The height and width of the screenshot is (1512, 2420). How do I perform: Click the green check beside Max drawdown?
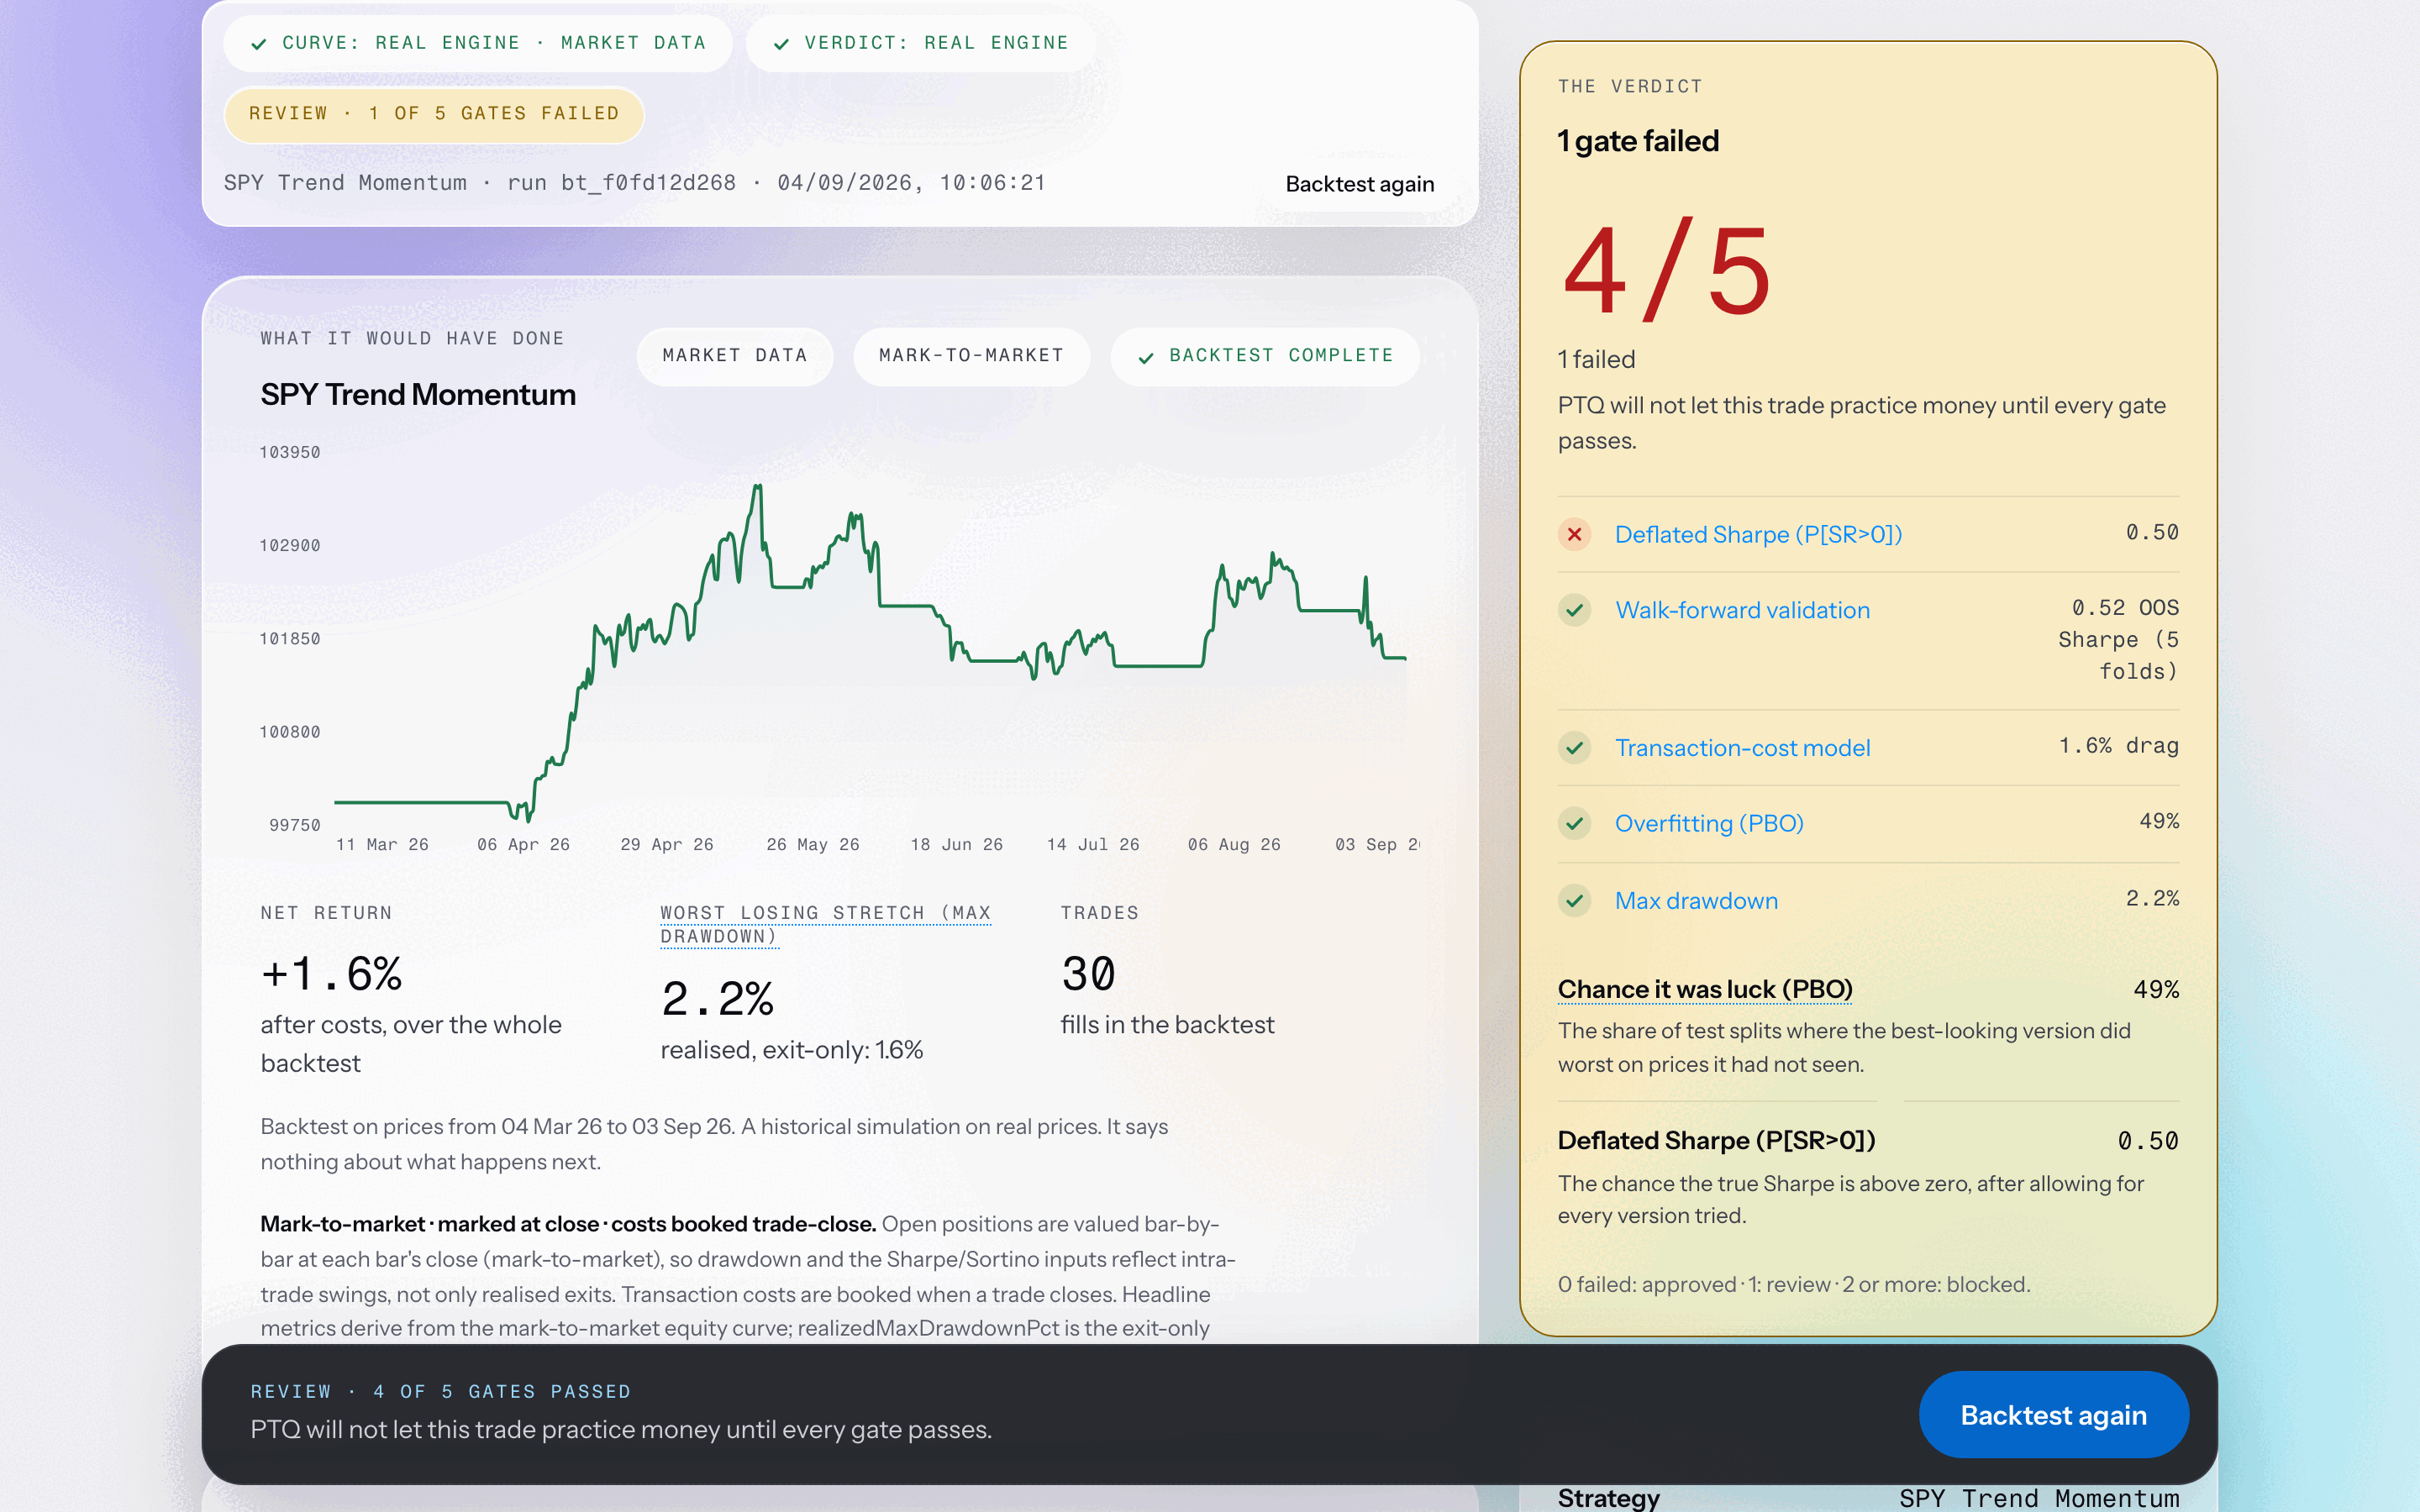(1574, 901)
